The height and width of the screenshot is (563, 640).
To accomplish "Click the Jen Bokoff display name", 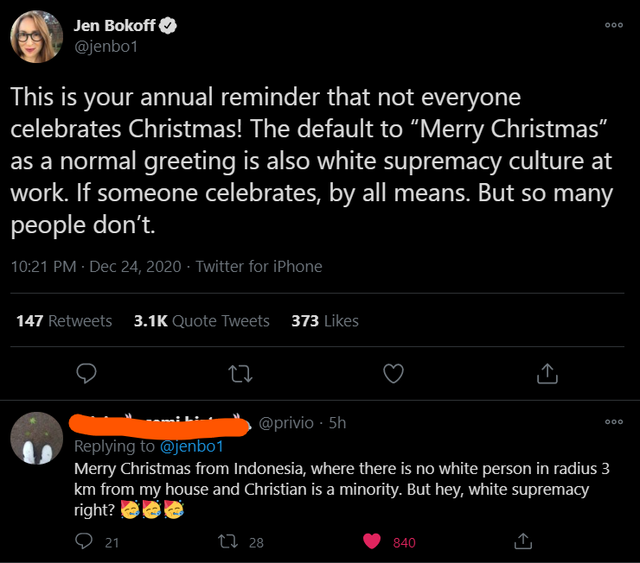I will 114,26.
